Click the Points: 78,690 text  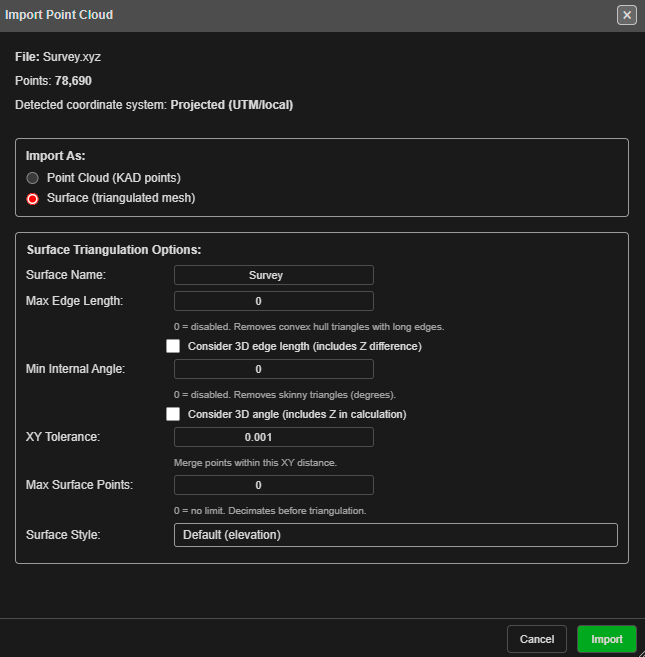click(x=53, y=81)
